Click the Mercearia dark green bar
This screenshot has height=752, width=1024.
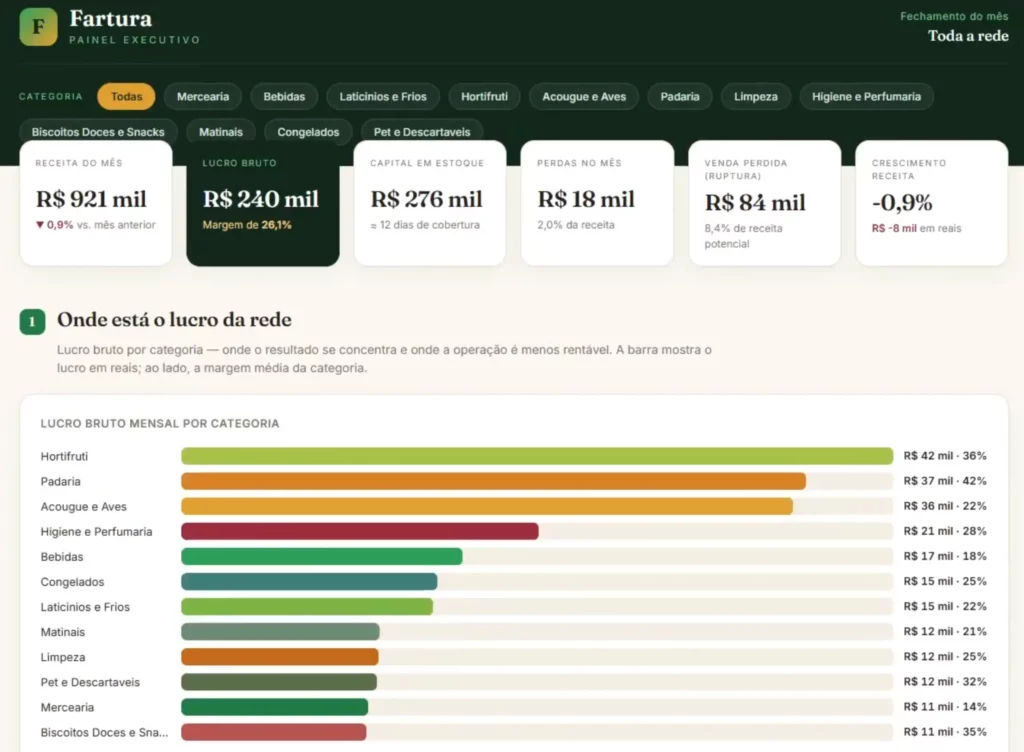coord(274,707)
